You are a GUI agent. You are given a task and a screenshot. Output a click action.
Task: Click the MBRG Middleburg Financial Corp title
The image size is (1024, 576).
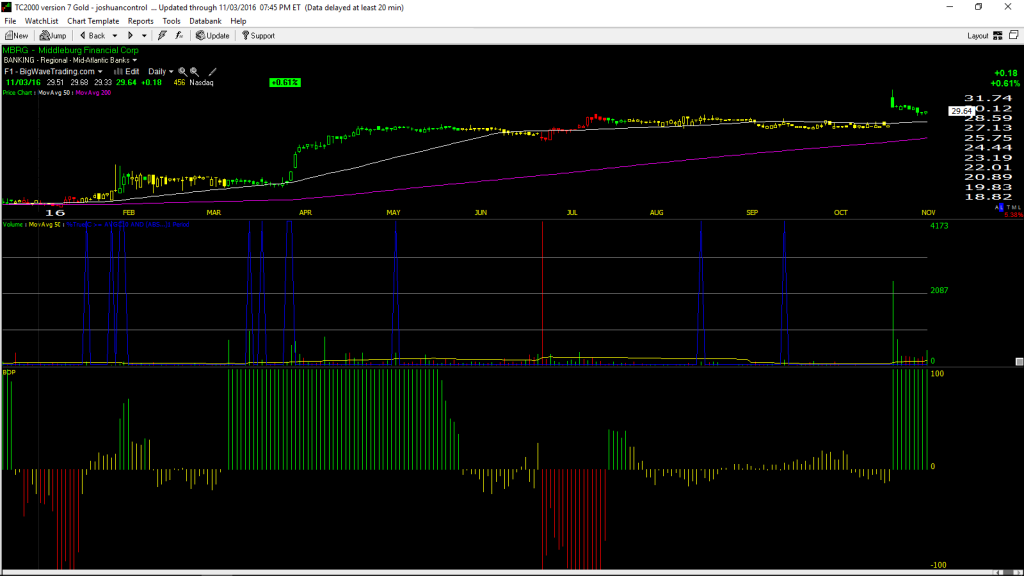tap(71, 50)
